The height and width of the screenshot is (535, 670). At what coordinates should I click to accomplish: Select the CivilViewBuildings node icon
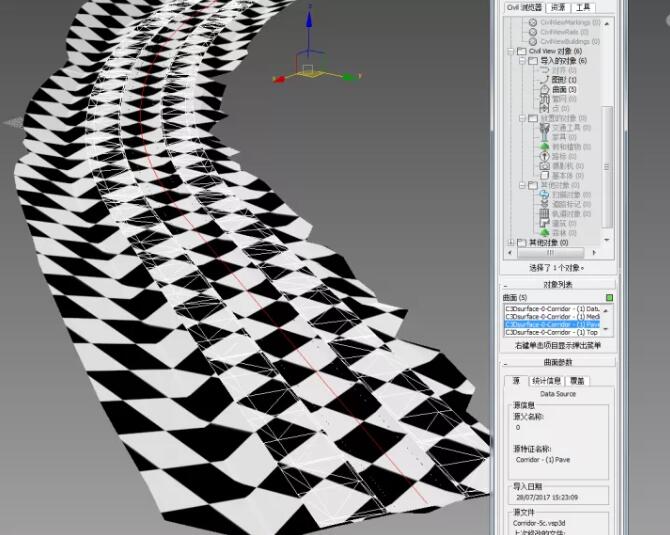click(533, 41)
